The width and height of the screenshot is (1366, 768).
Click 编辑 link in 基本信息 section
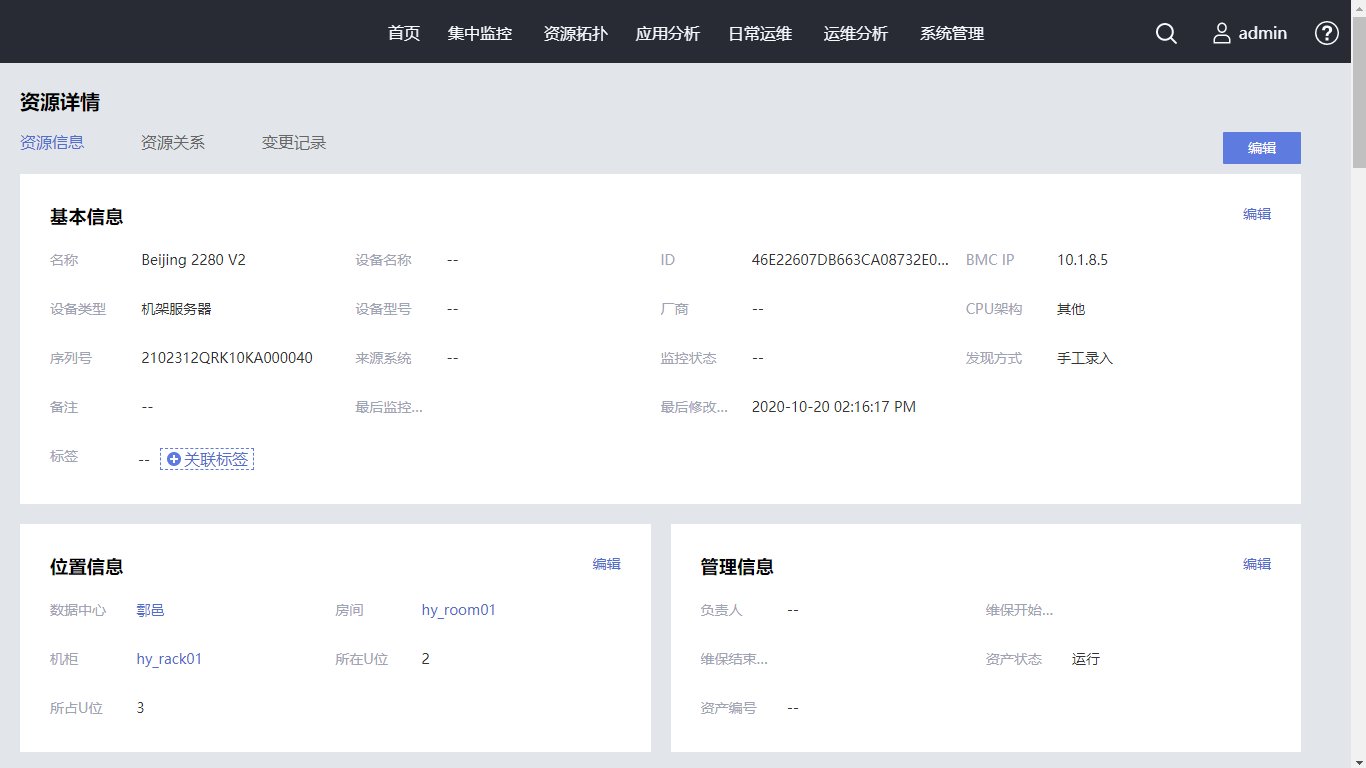click(1256, 214)
